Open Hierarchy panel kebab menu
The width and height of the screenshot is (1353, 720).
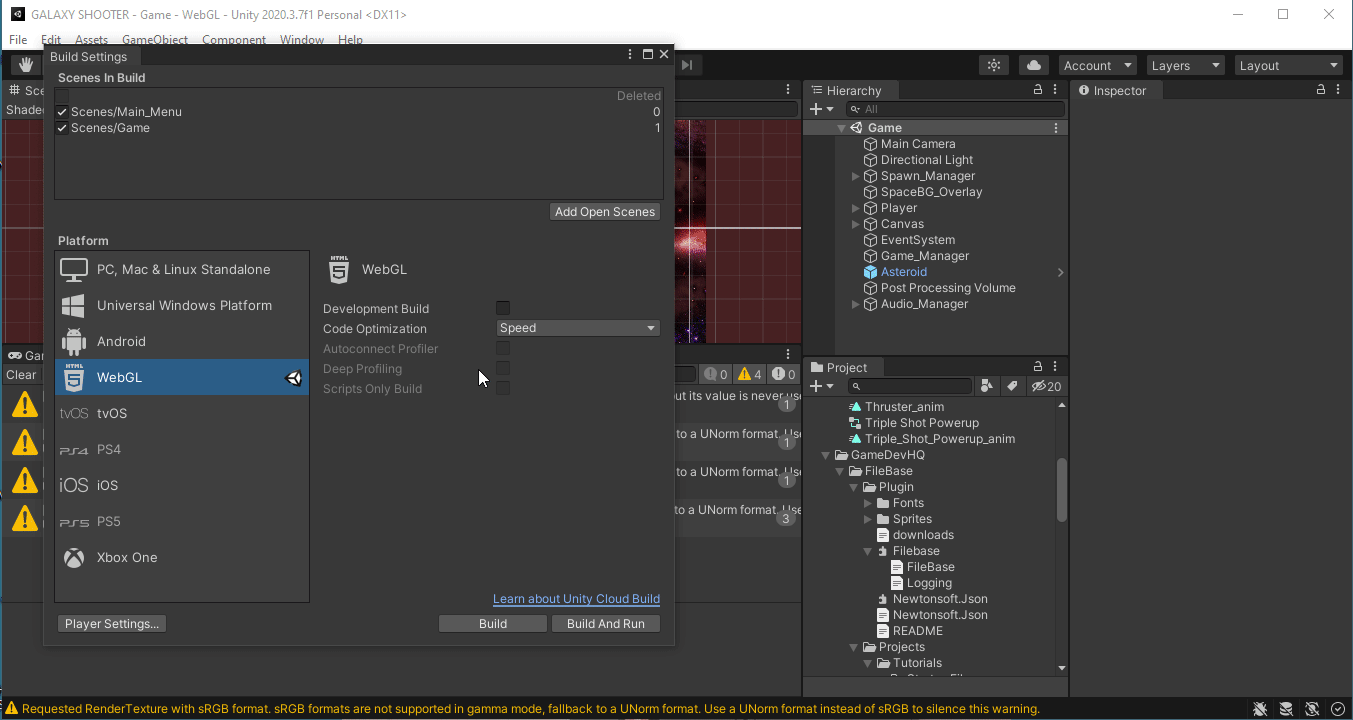tap(1057, 90)
